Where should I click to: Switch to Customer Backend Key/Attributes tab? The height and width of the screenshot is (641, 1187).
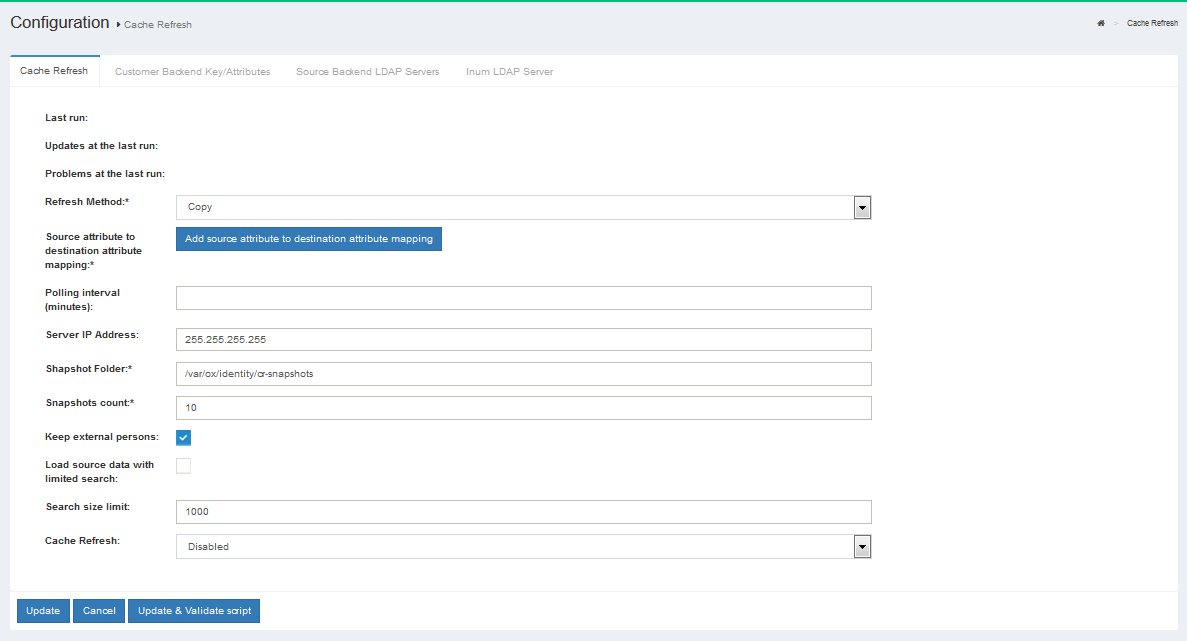point(192,72)
